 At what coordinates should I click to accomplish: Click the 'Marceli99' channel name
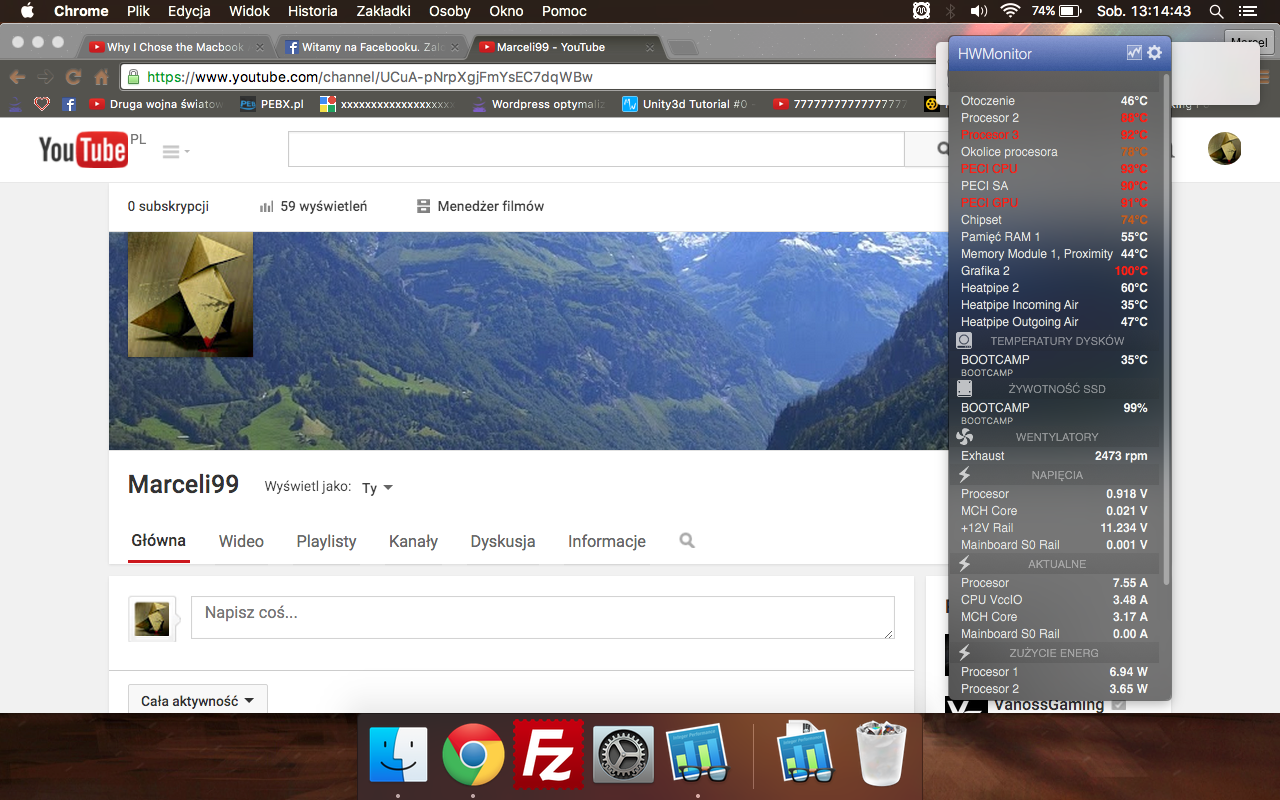click(x=183, y=485)
